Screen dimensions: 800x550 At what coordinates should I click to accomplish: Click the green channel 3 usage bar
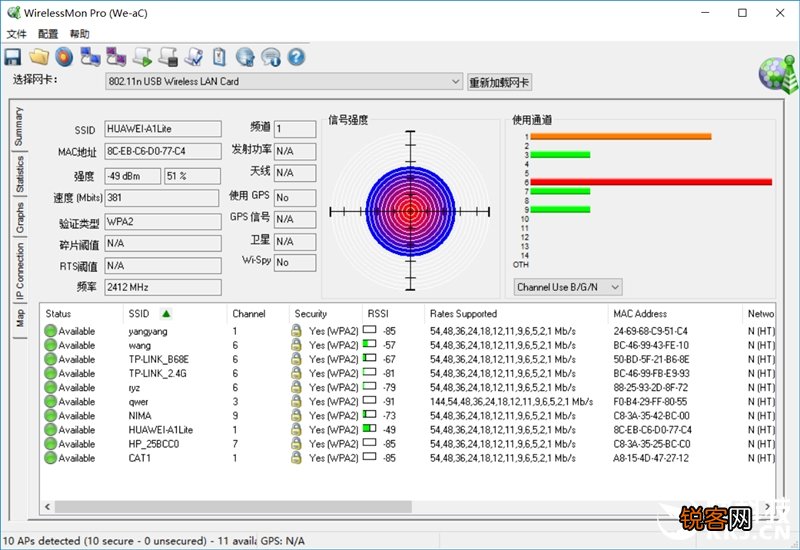tap(560, 155)
